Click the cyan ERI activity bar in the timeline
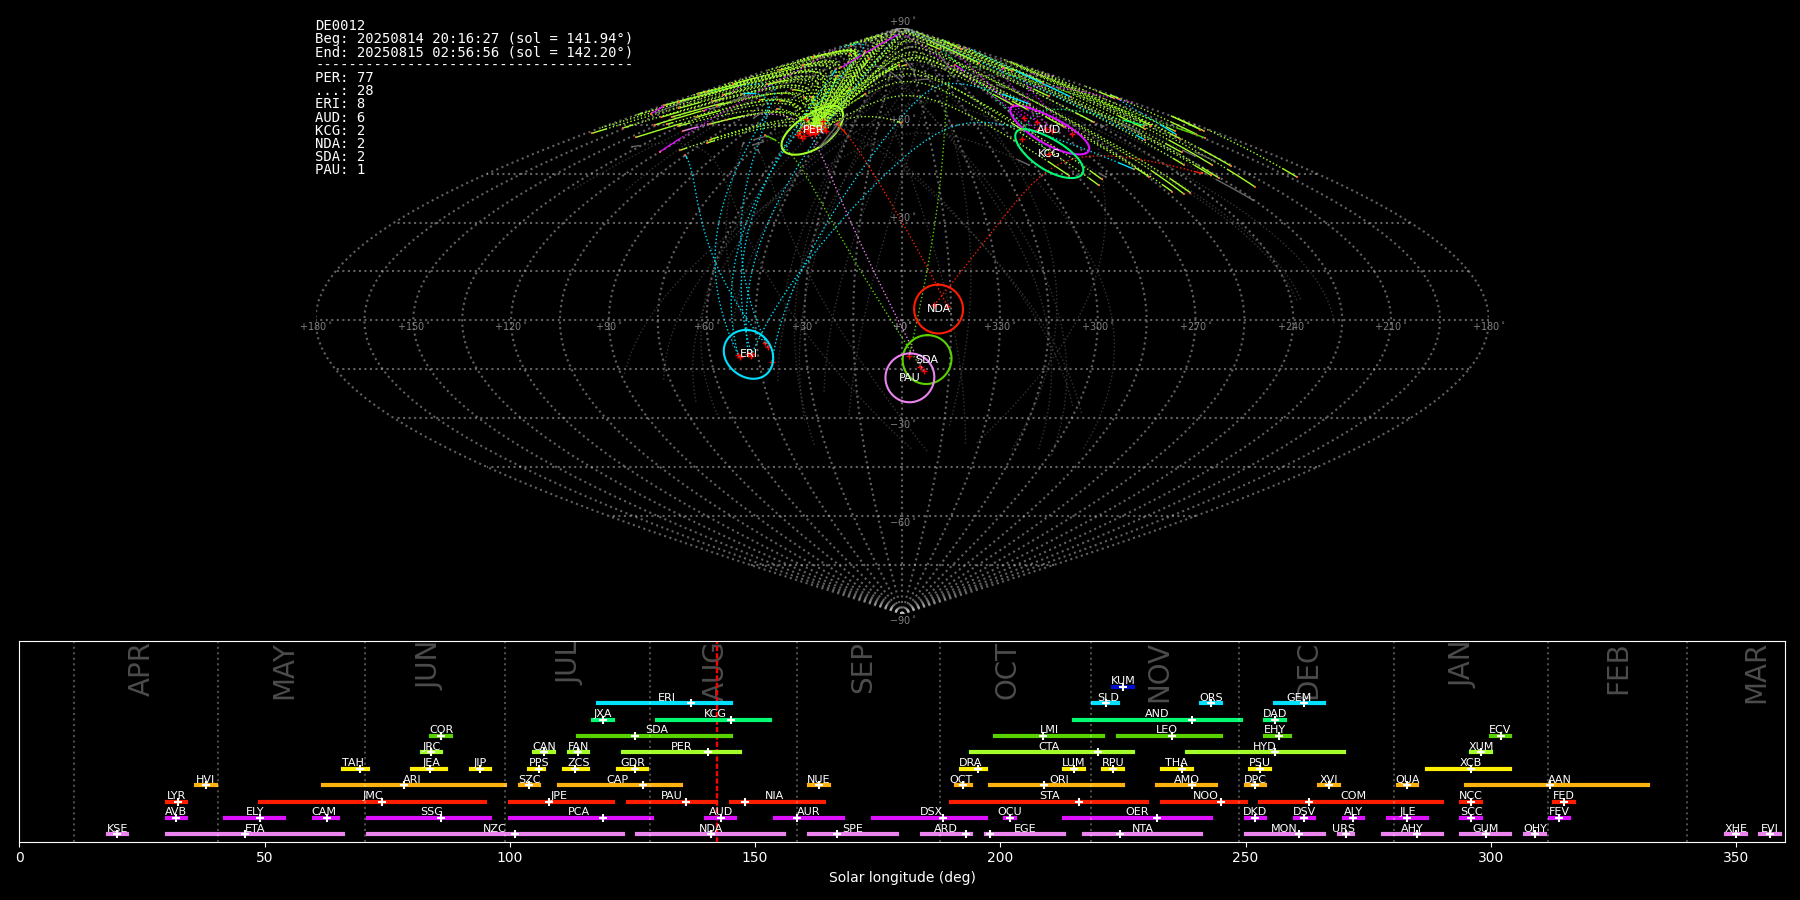 (x=664, y=703)
